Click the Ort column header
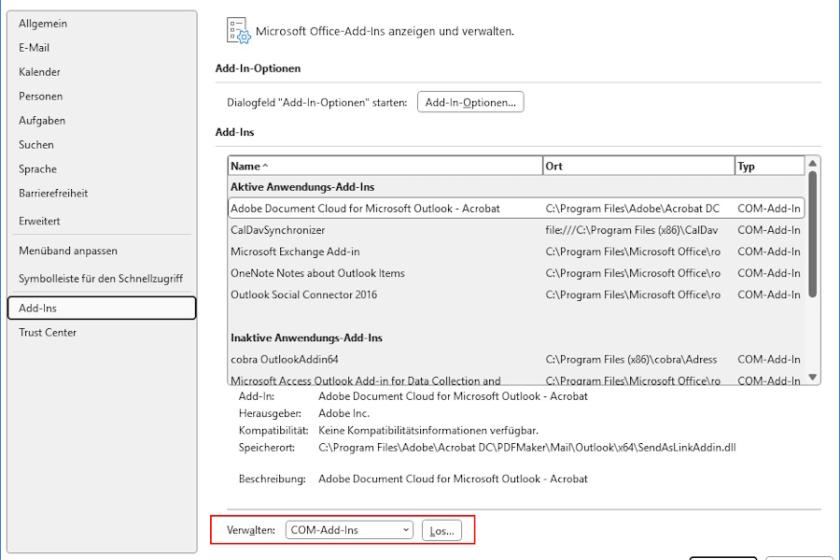The image size is (840, 560). tap(638, 166)
